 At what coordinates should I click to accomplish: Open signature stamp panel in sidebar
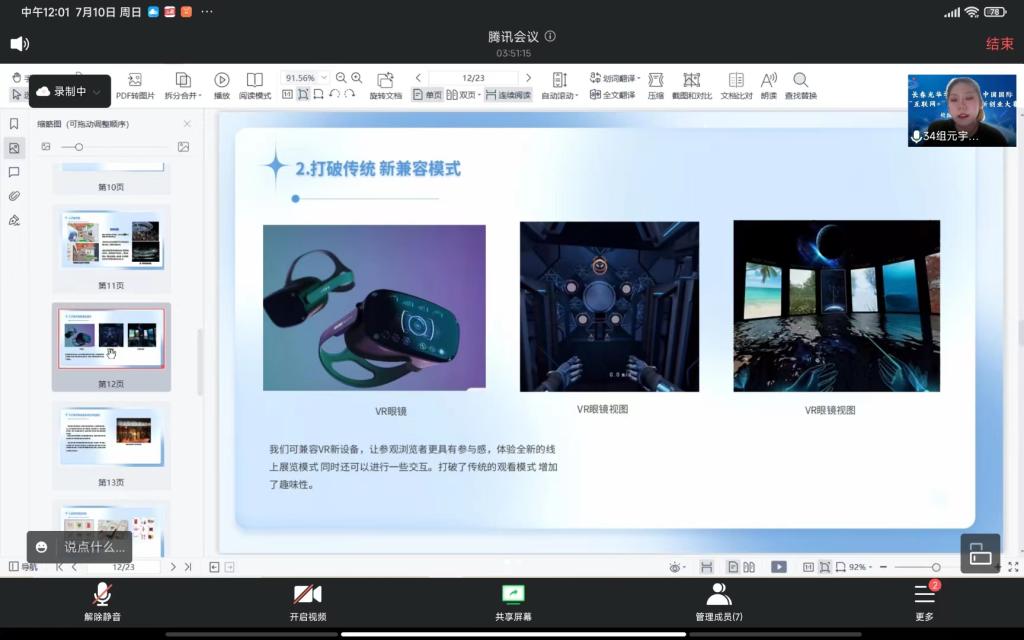point(14,220)
